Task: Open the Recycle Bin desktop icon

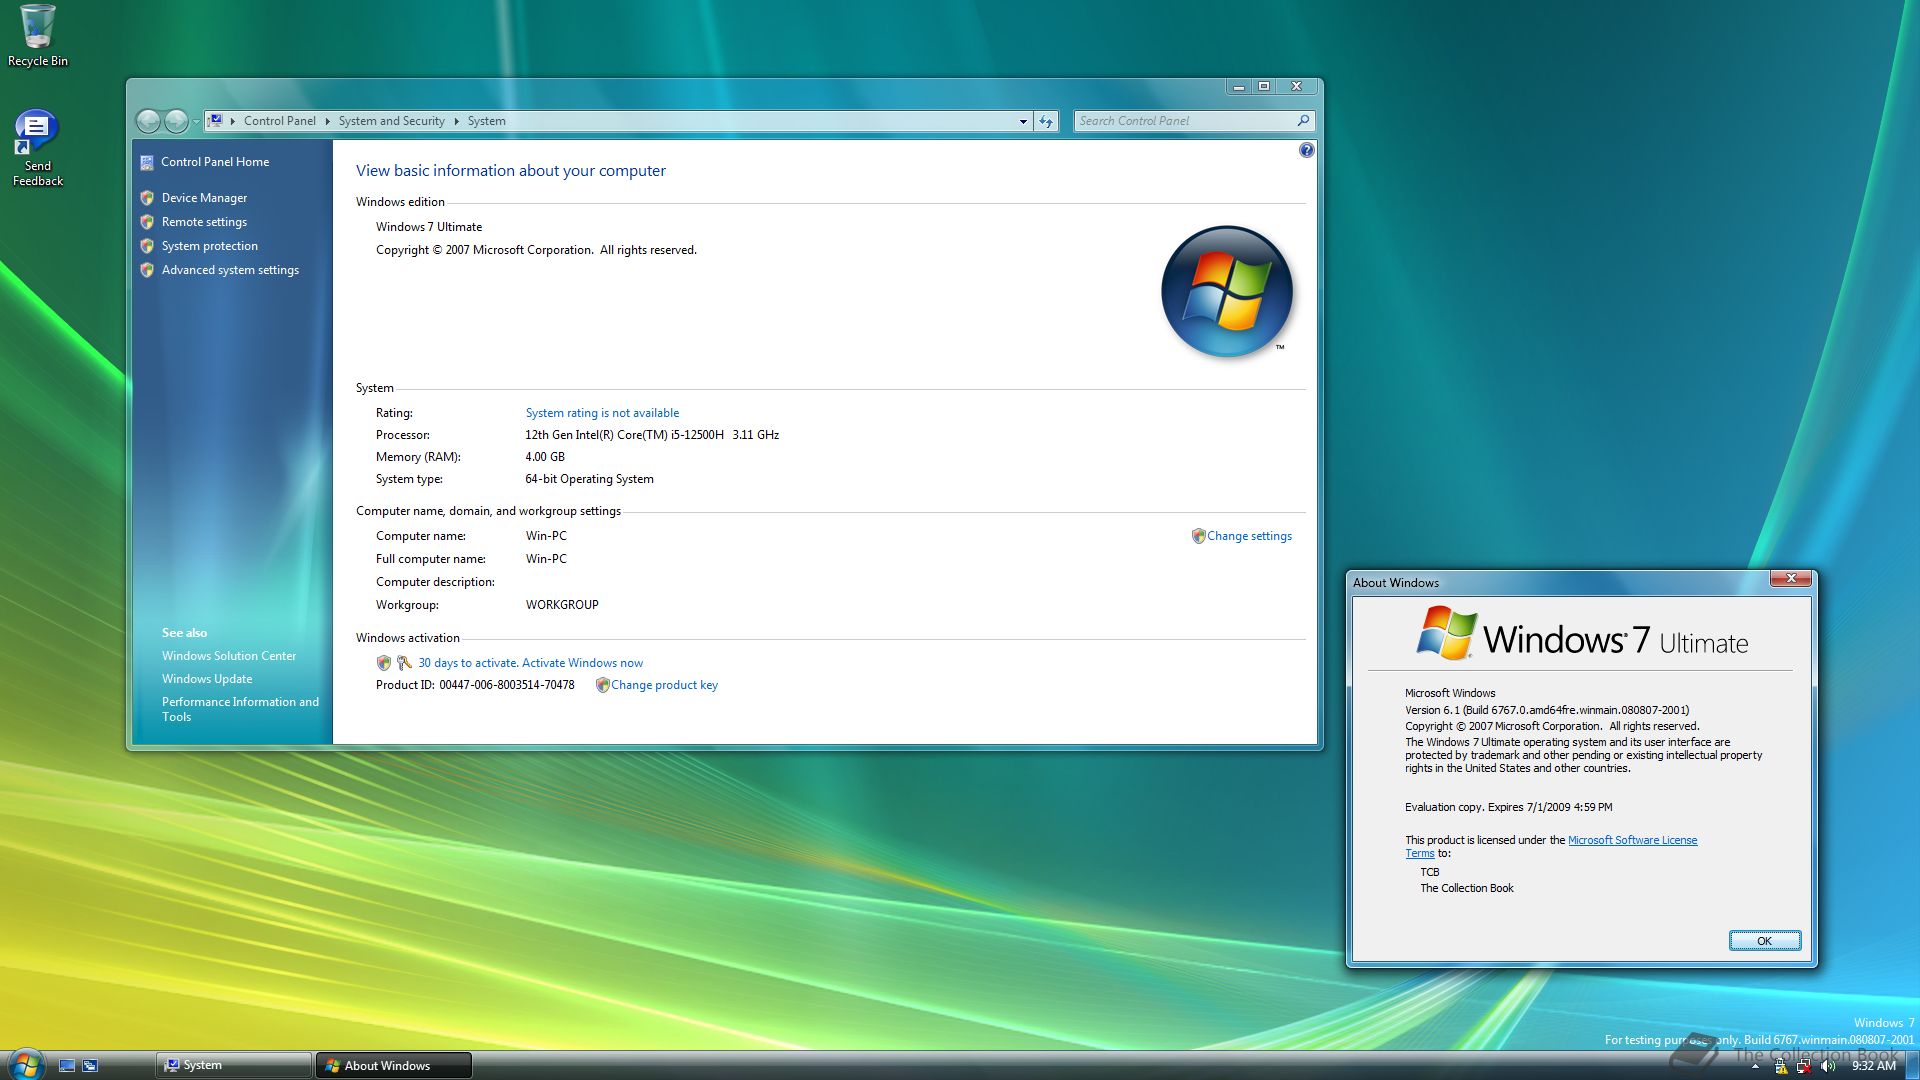Action: click(x=38, y=36)
